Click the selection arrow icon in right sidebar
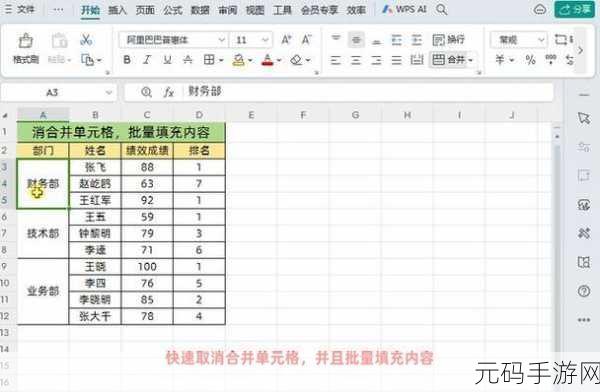600x392 pixels. point(584,118)
